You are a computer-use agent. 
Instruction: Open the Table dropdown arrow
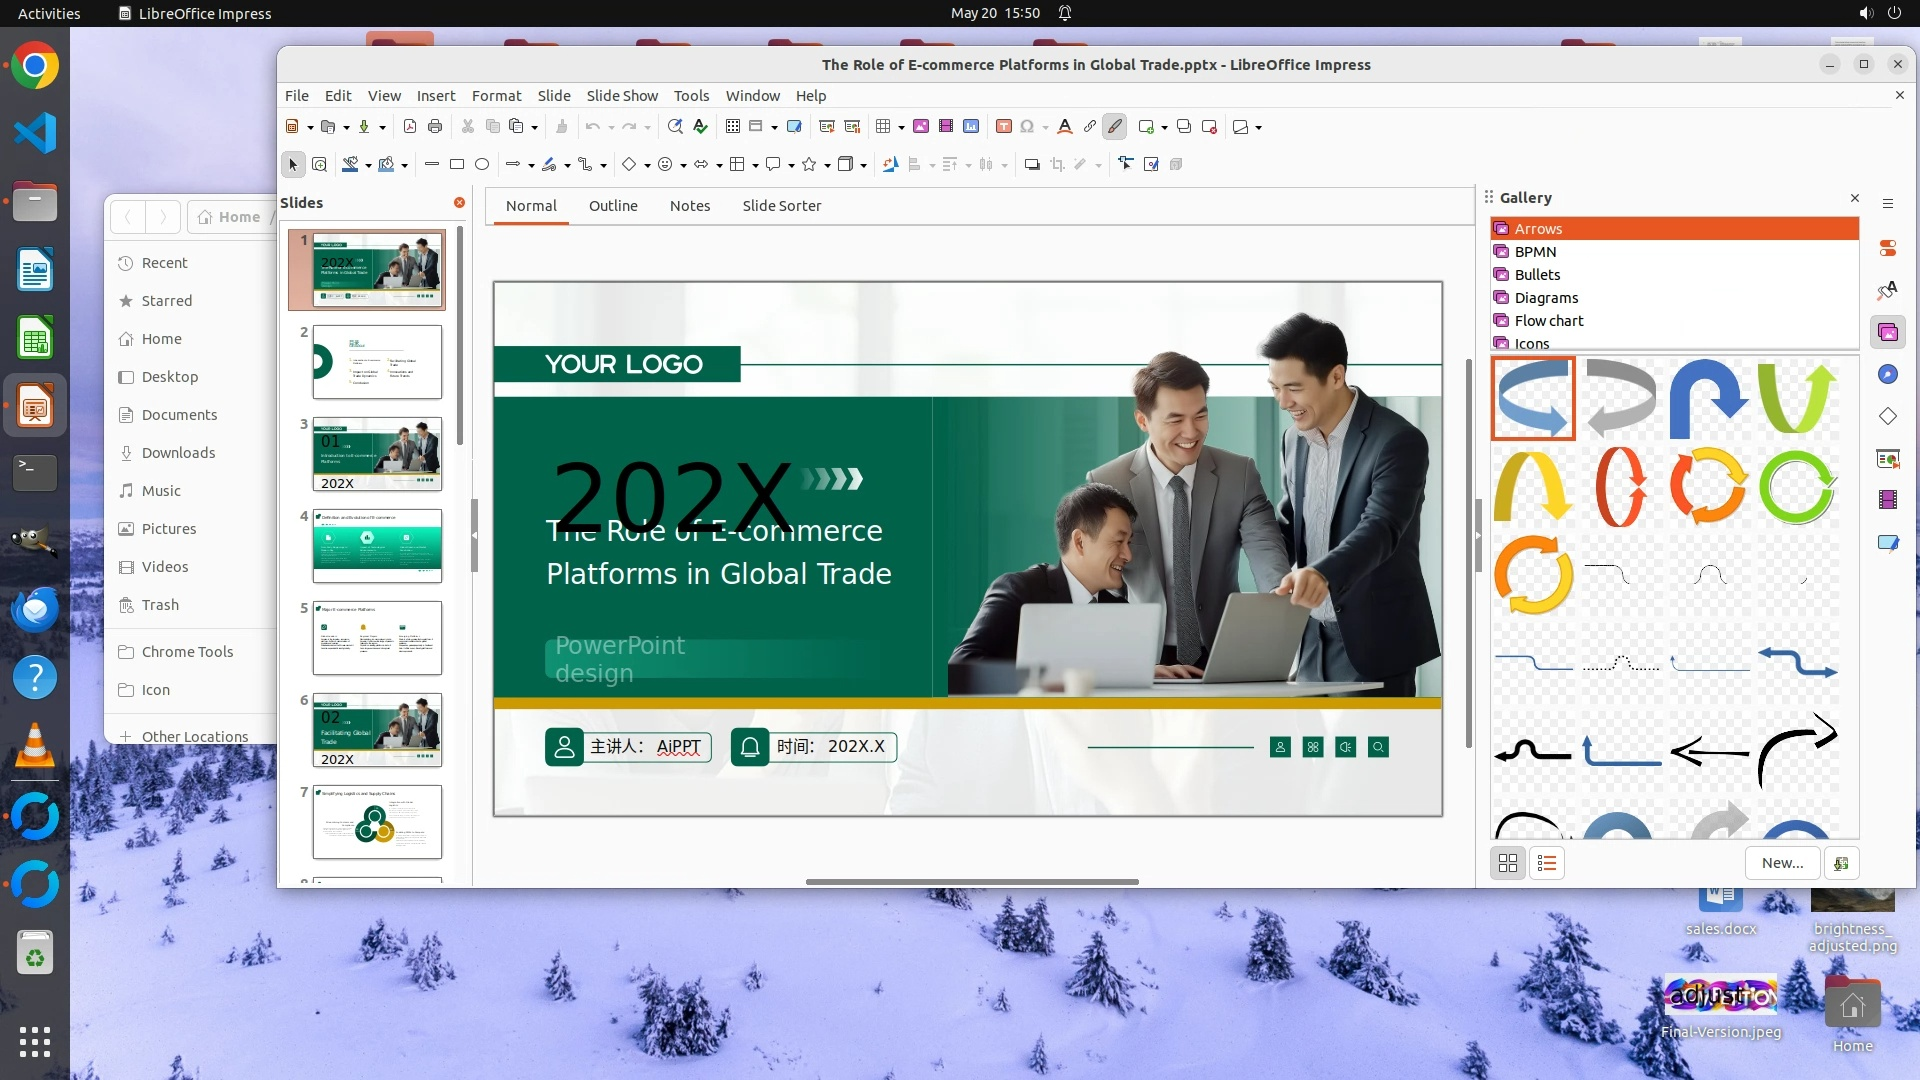[901, 128]
